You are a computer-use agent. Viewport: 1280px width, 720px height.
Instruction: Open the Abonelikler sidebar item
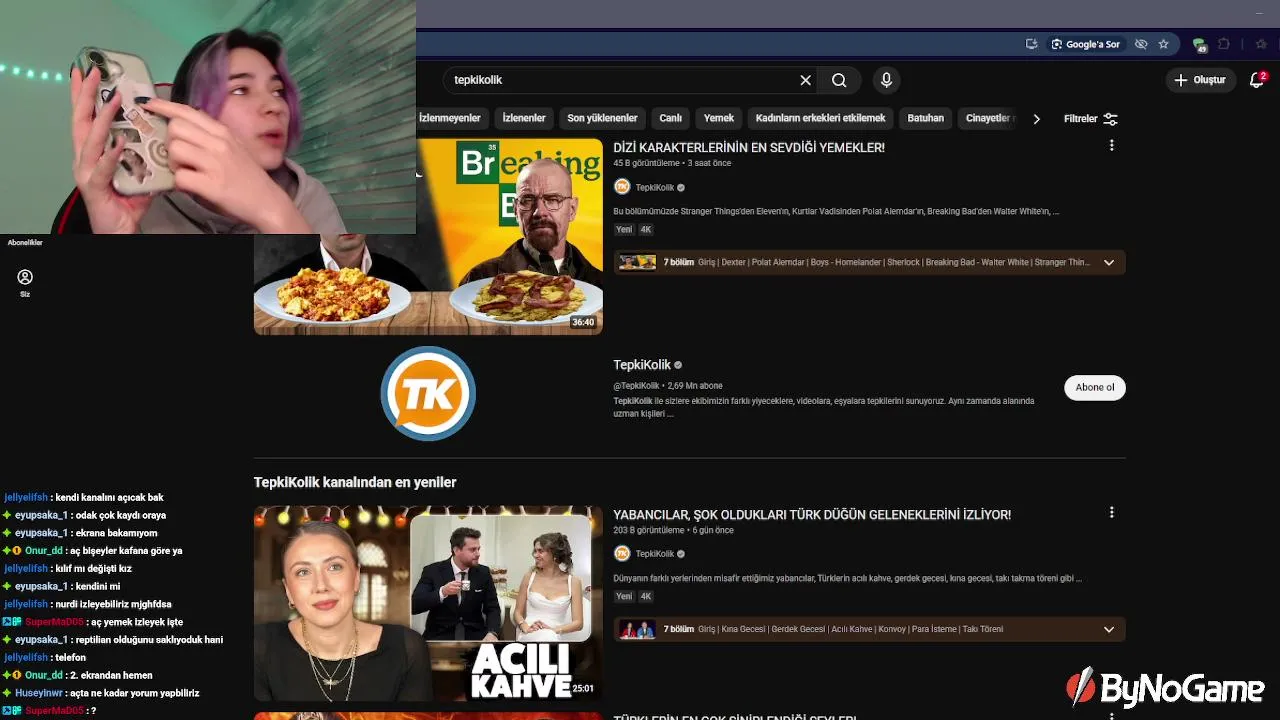[25, 242]
